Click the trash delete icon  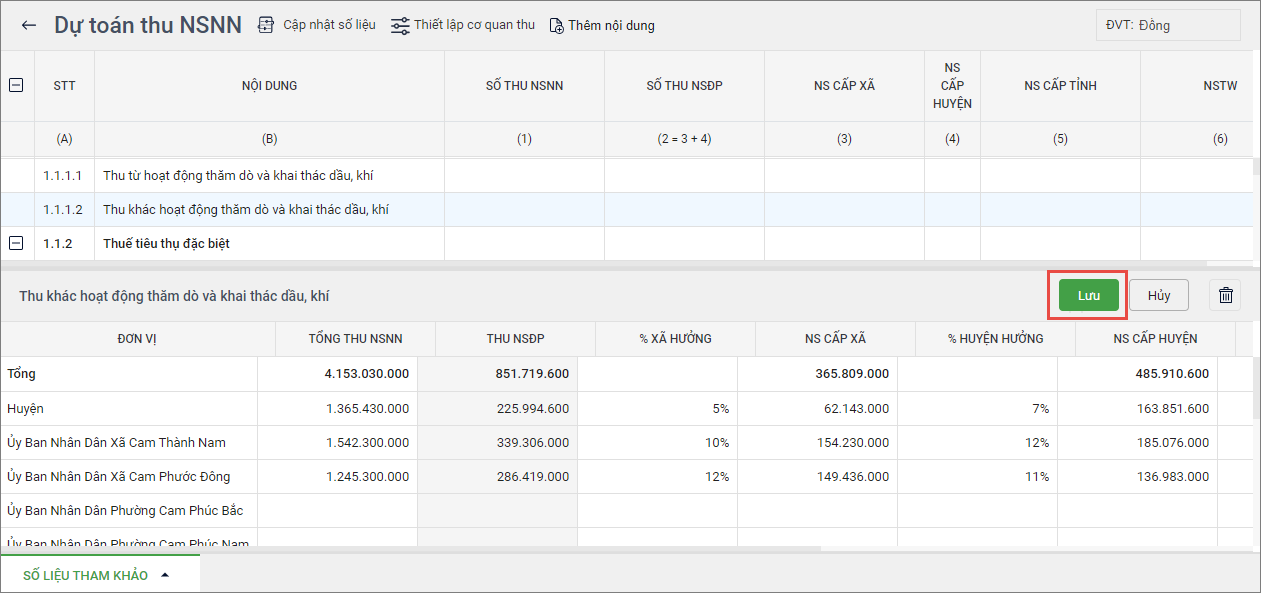pos(1225,295)
